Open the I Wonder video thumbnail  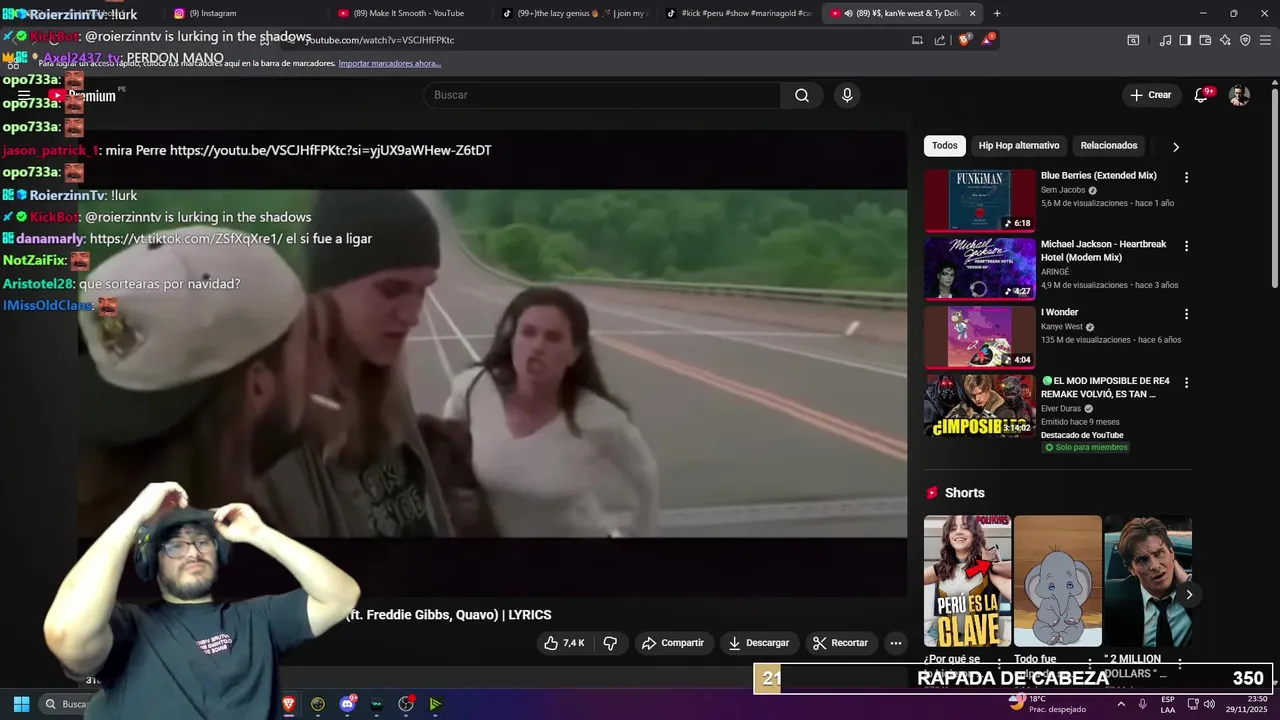pos(980,337)
